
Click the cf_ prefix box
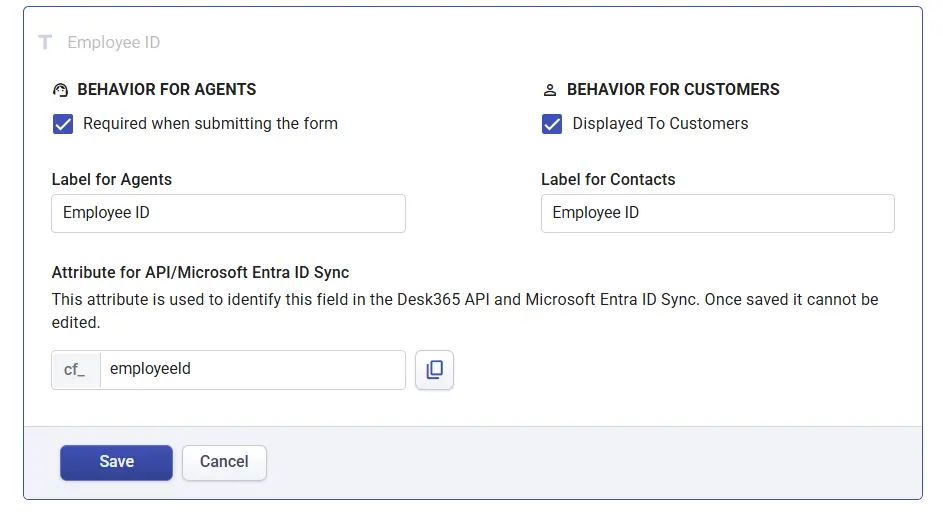click(x=76, y=369)
